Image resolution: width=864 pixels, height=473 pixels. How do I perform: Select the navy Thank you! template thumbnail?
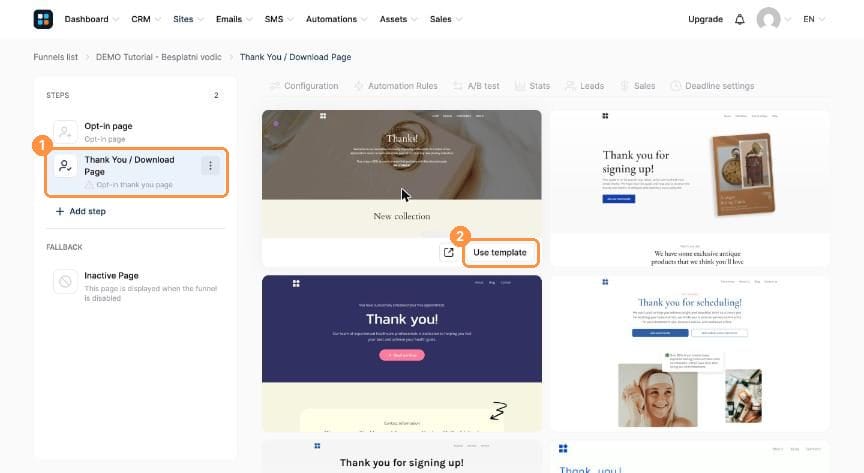tap(402, 353)
